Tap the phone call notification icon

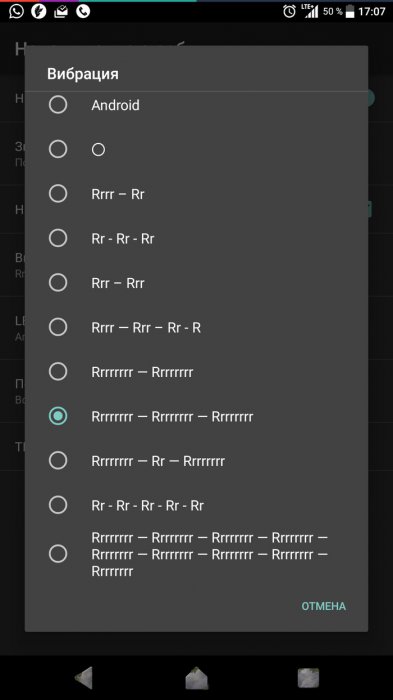83,11
